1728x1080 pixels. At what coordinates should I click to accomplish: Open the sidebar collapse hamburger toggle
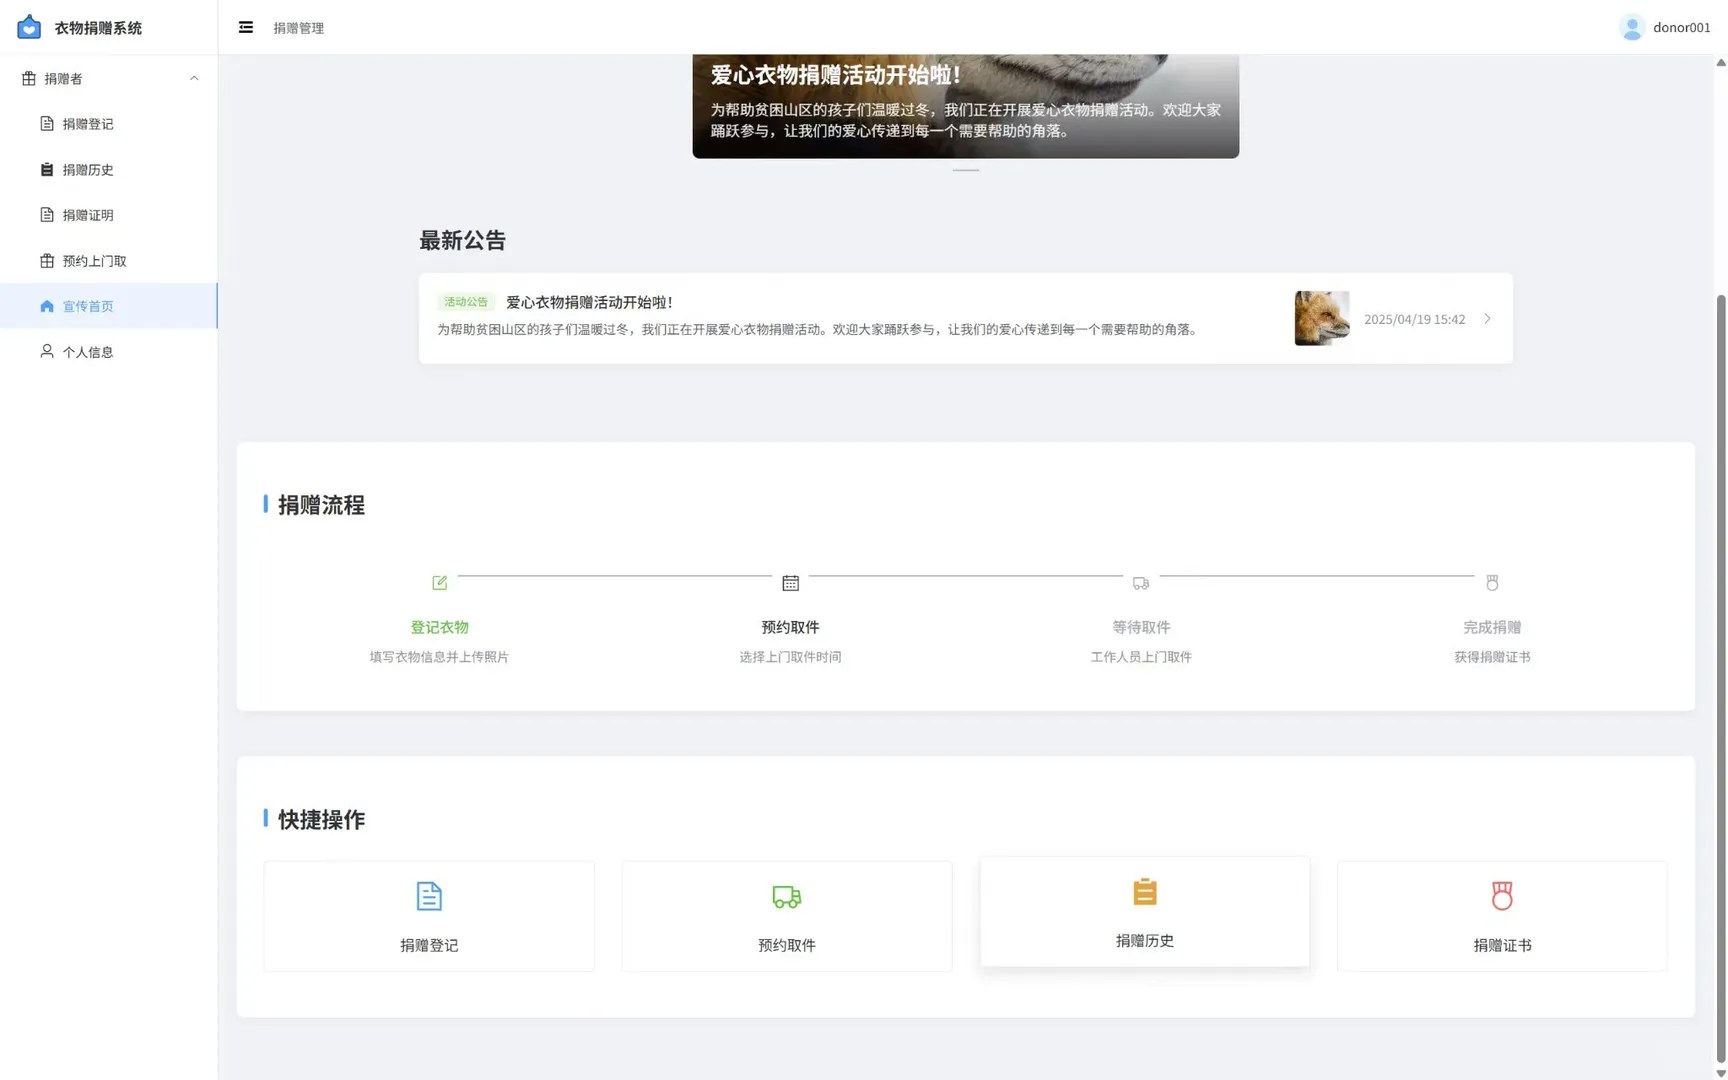pos(246,27)
